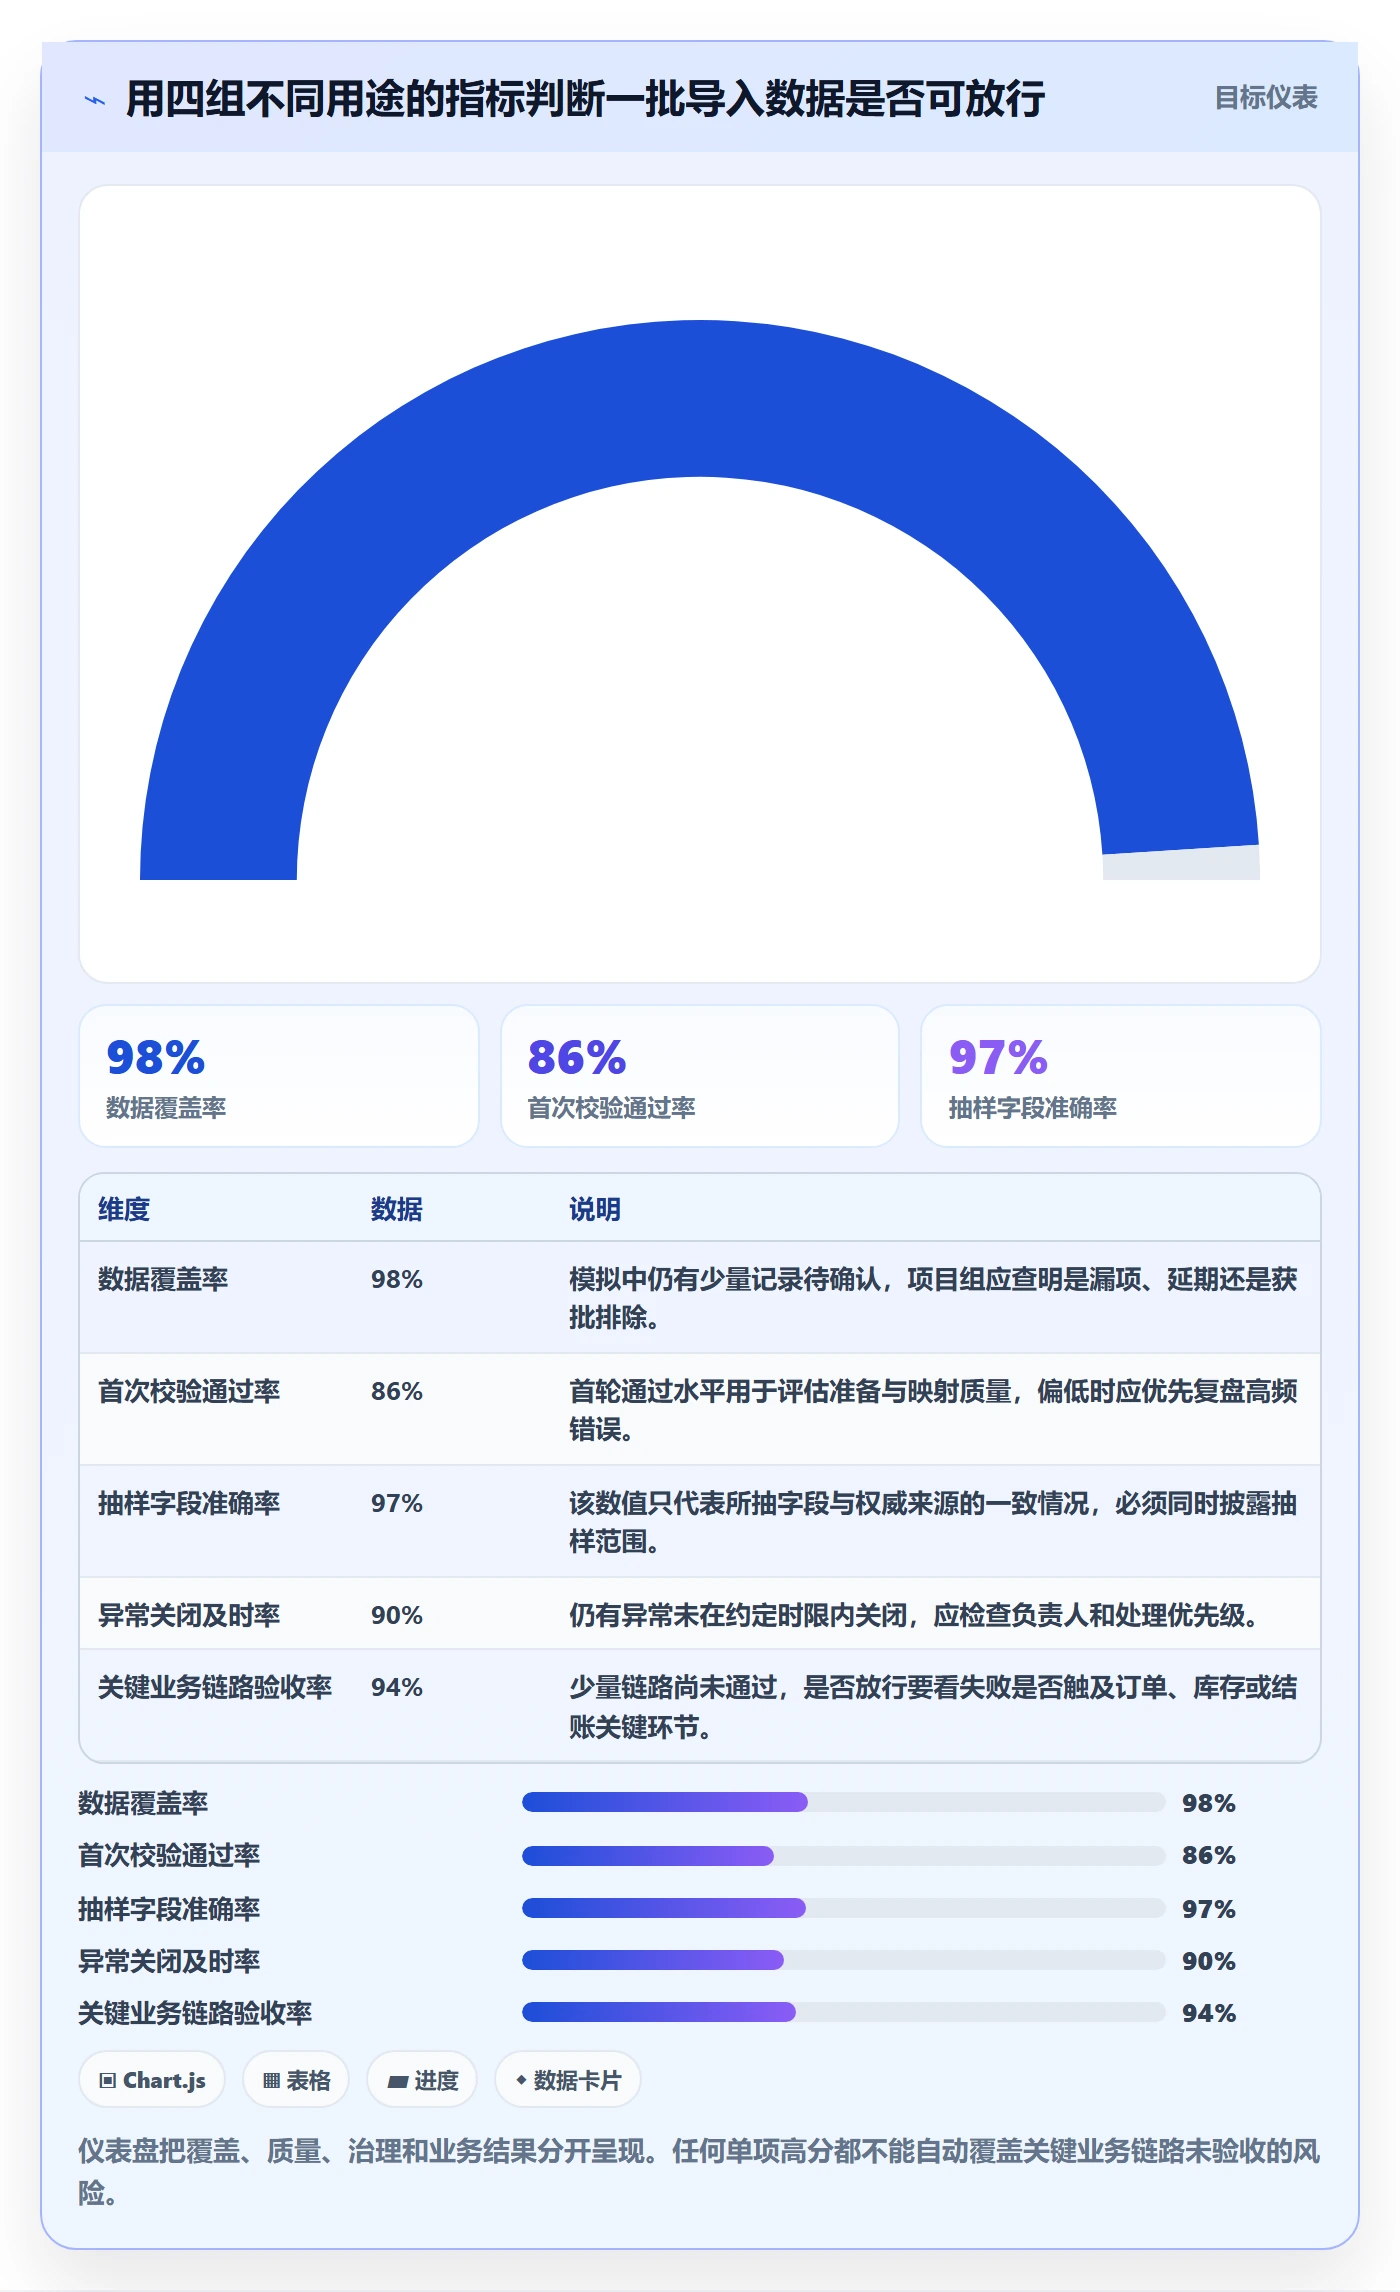Select the 表格 chip
The height and width of the screenshot is (2292, 1400).
[296, 2080]
